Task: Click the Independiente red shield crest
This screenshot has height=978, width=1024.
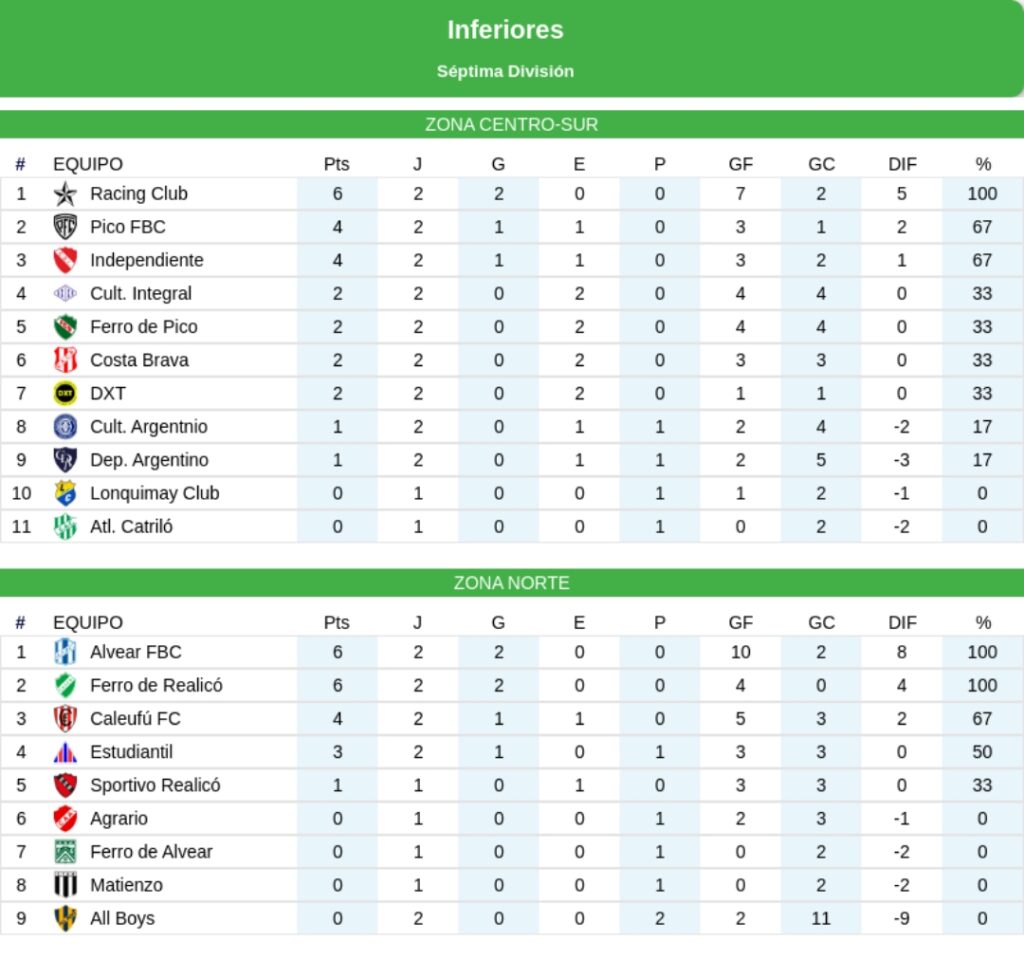Action: tap(65, 260)
